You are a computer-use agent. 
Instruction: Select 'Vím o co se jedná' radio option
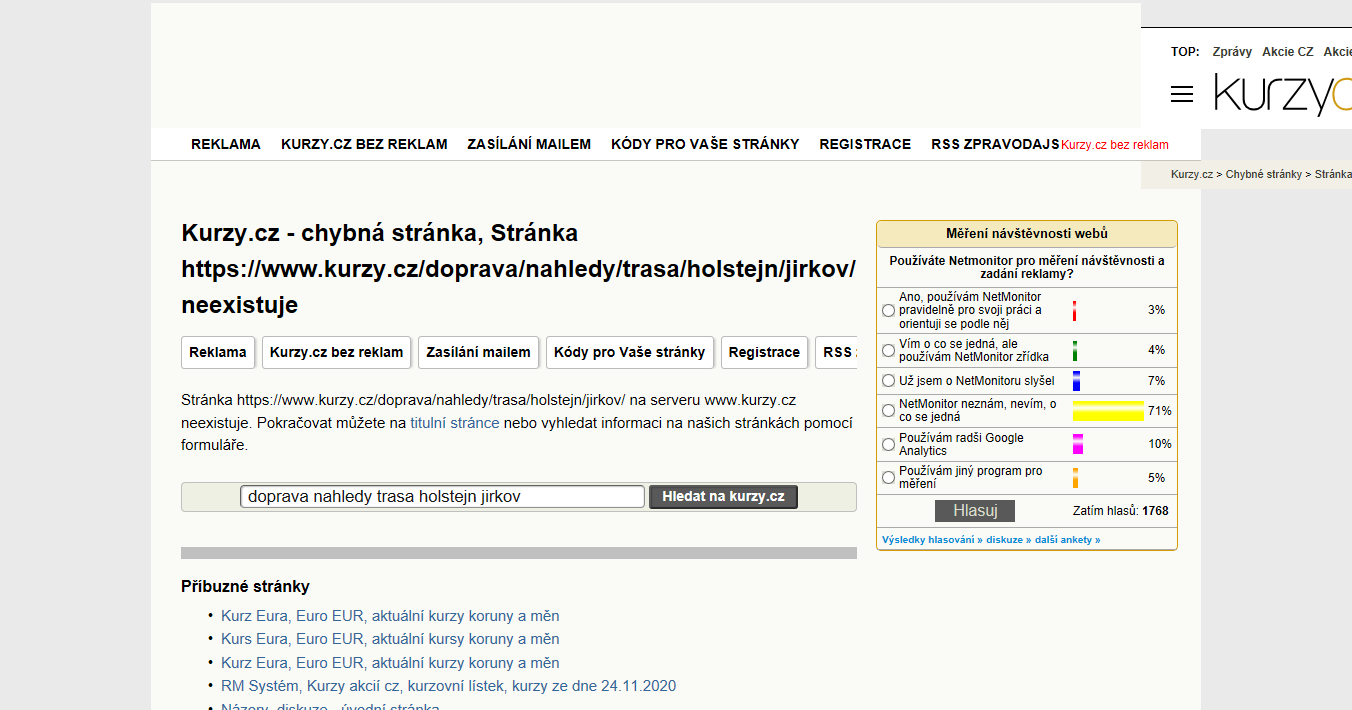pyautogui.click(x=888, y=351)
